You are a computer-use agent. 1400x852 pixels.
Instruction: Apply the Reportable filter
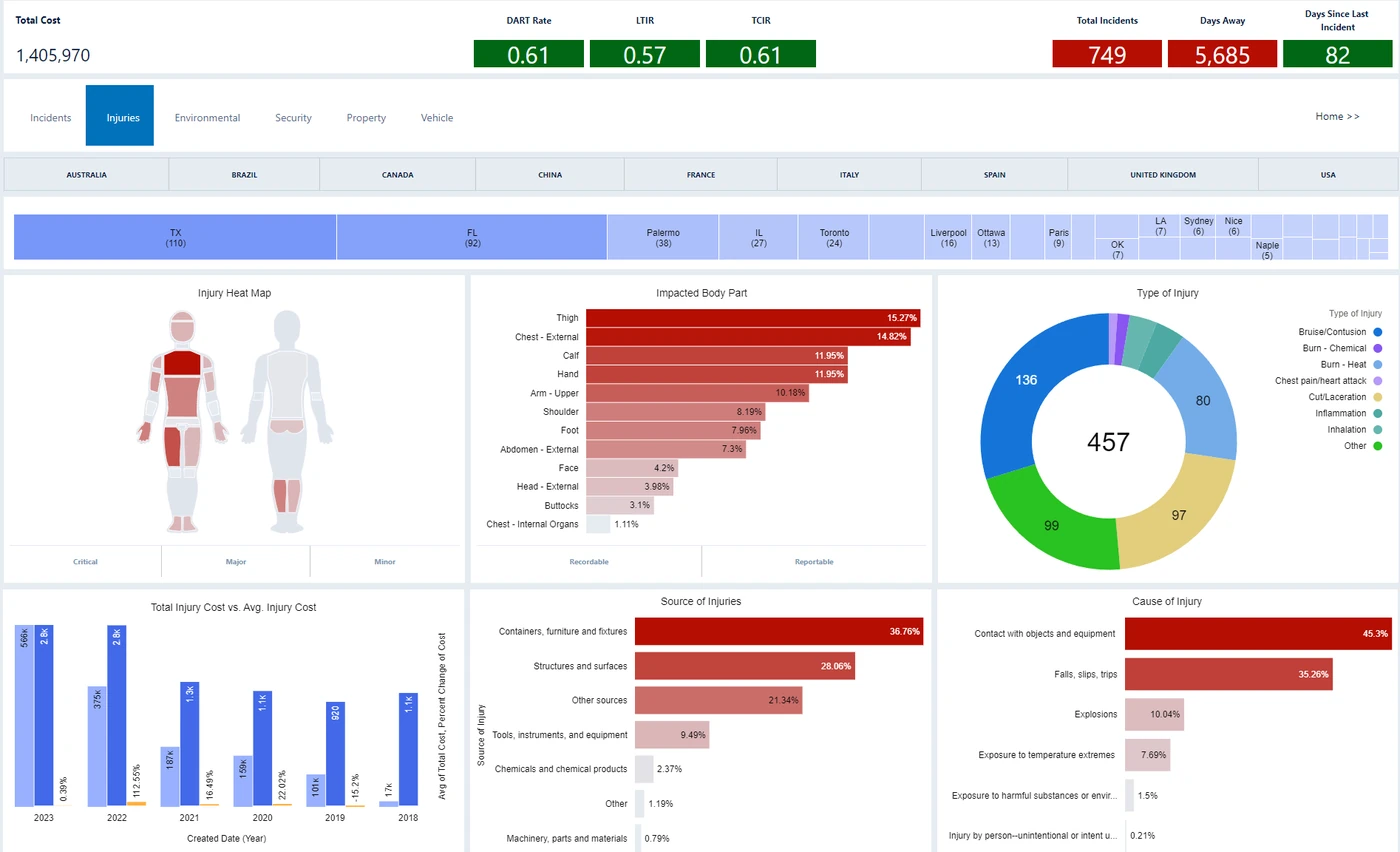[x=814, y=561]
